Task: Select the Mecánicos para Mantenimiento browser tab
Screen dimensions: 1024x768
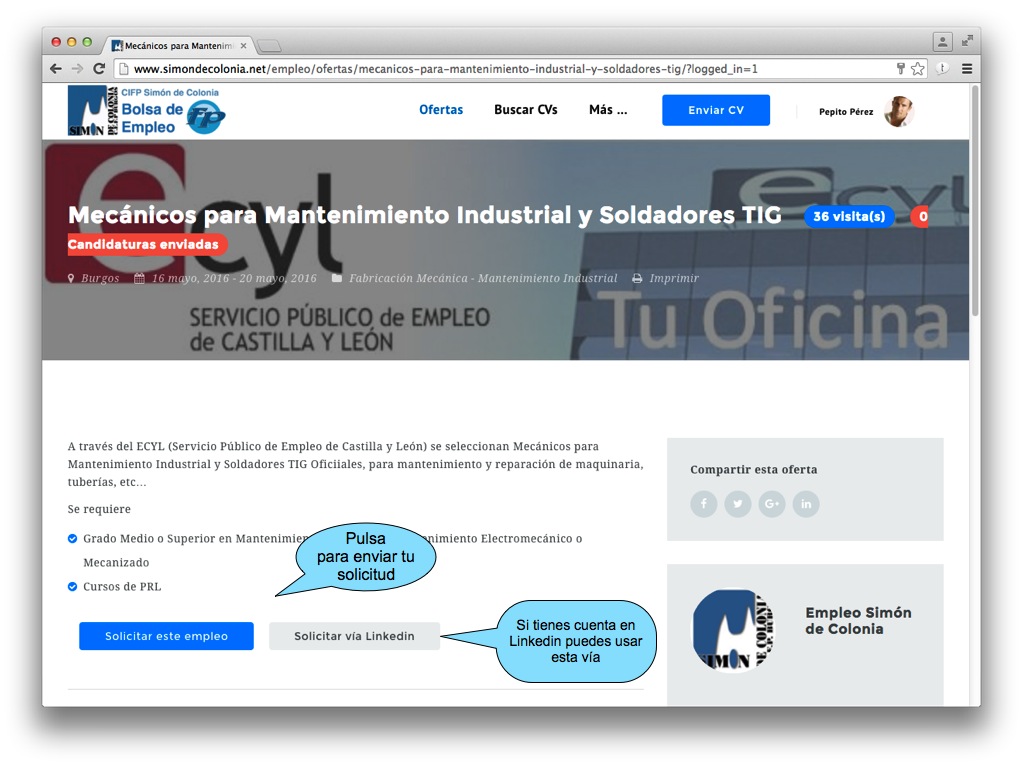Action: click(x=178, y=46)
